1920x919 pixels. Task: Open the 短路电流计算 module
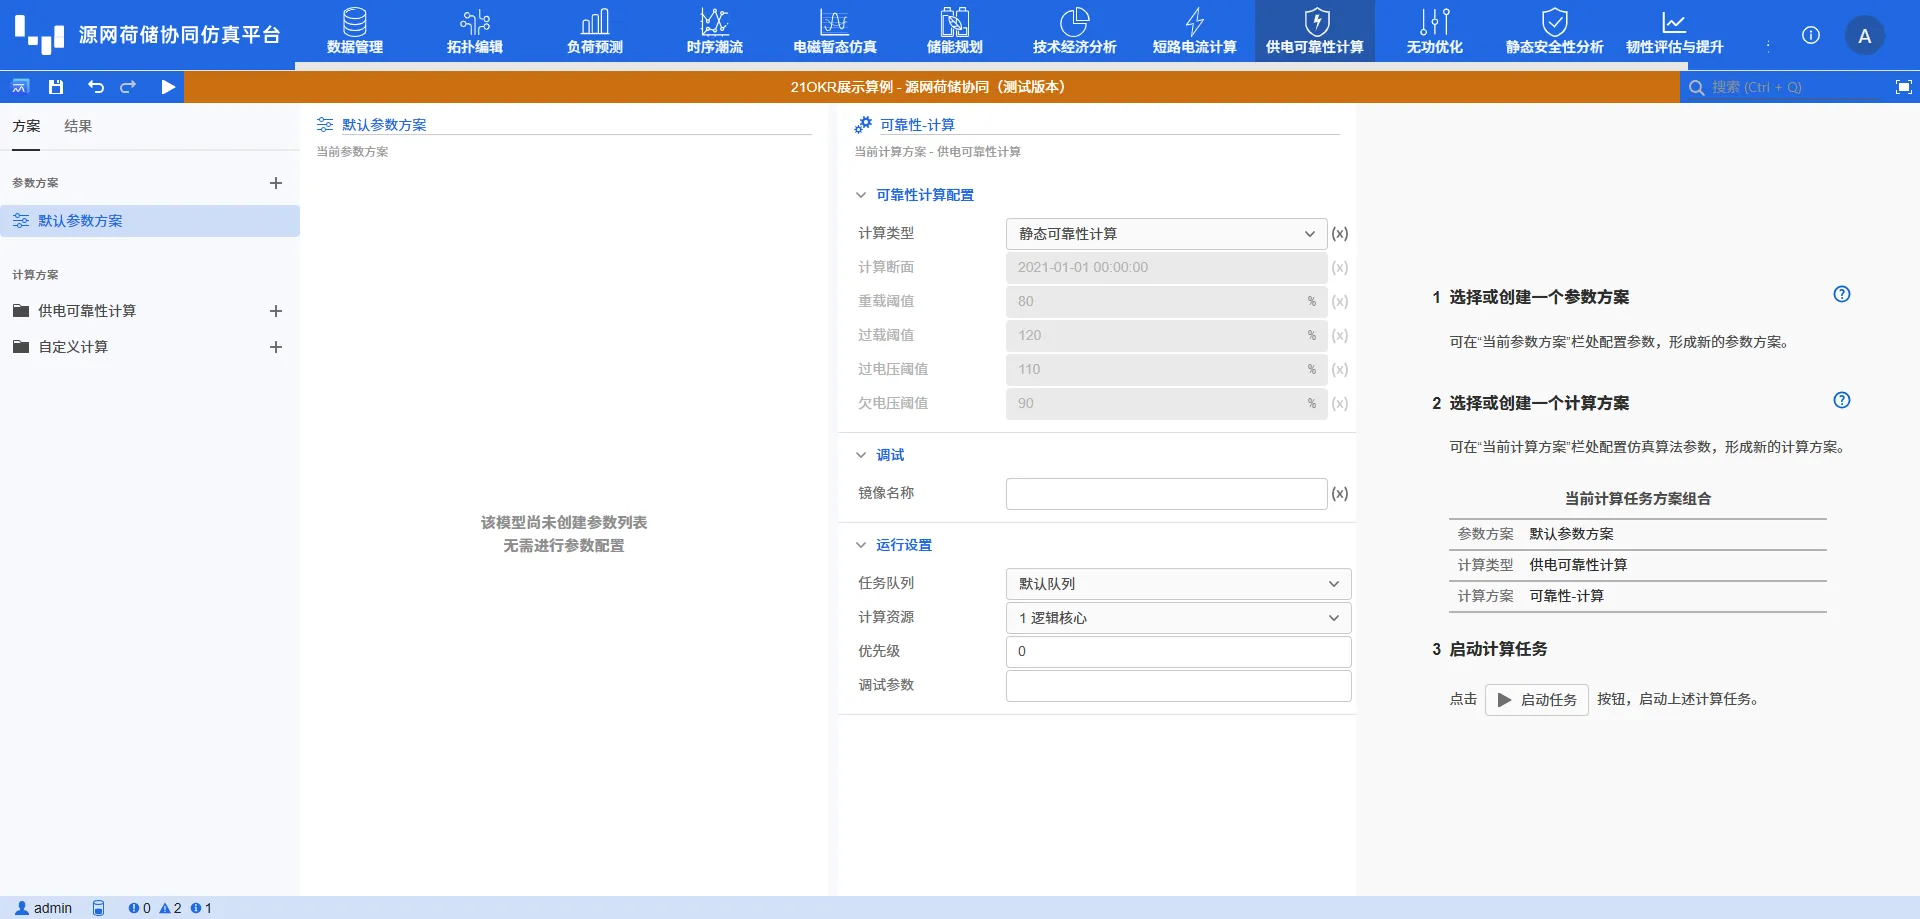(1194, 32)
